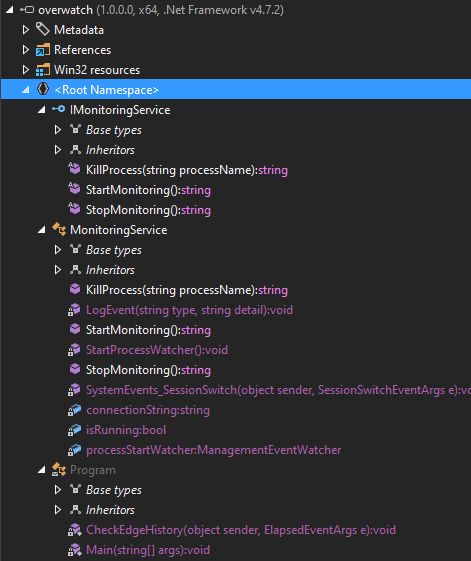471x561 pixels.
Task: Expand Inheritors under IMonitoringService
Action: pos(58,150)
